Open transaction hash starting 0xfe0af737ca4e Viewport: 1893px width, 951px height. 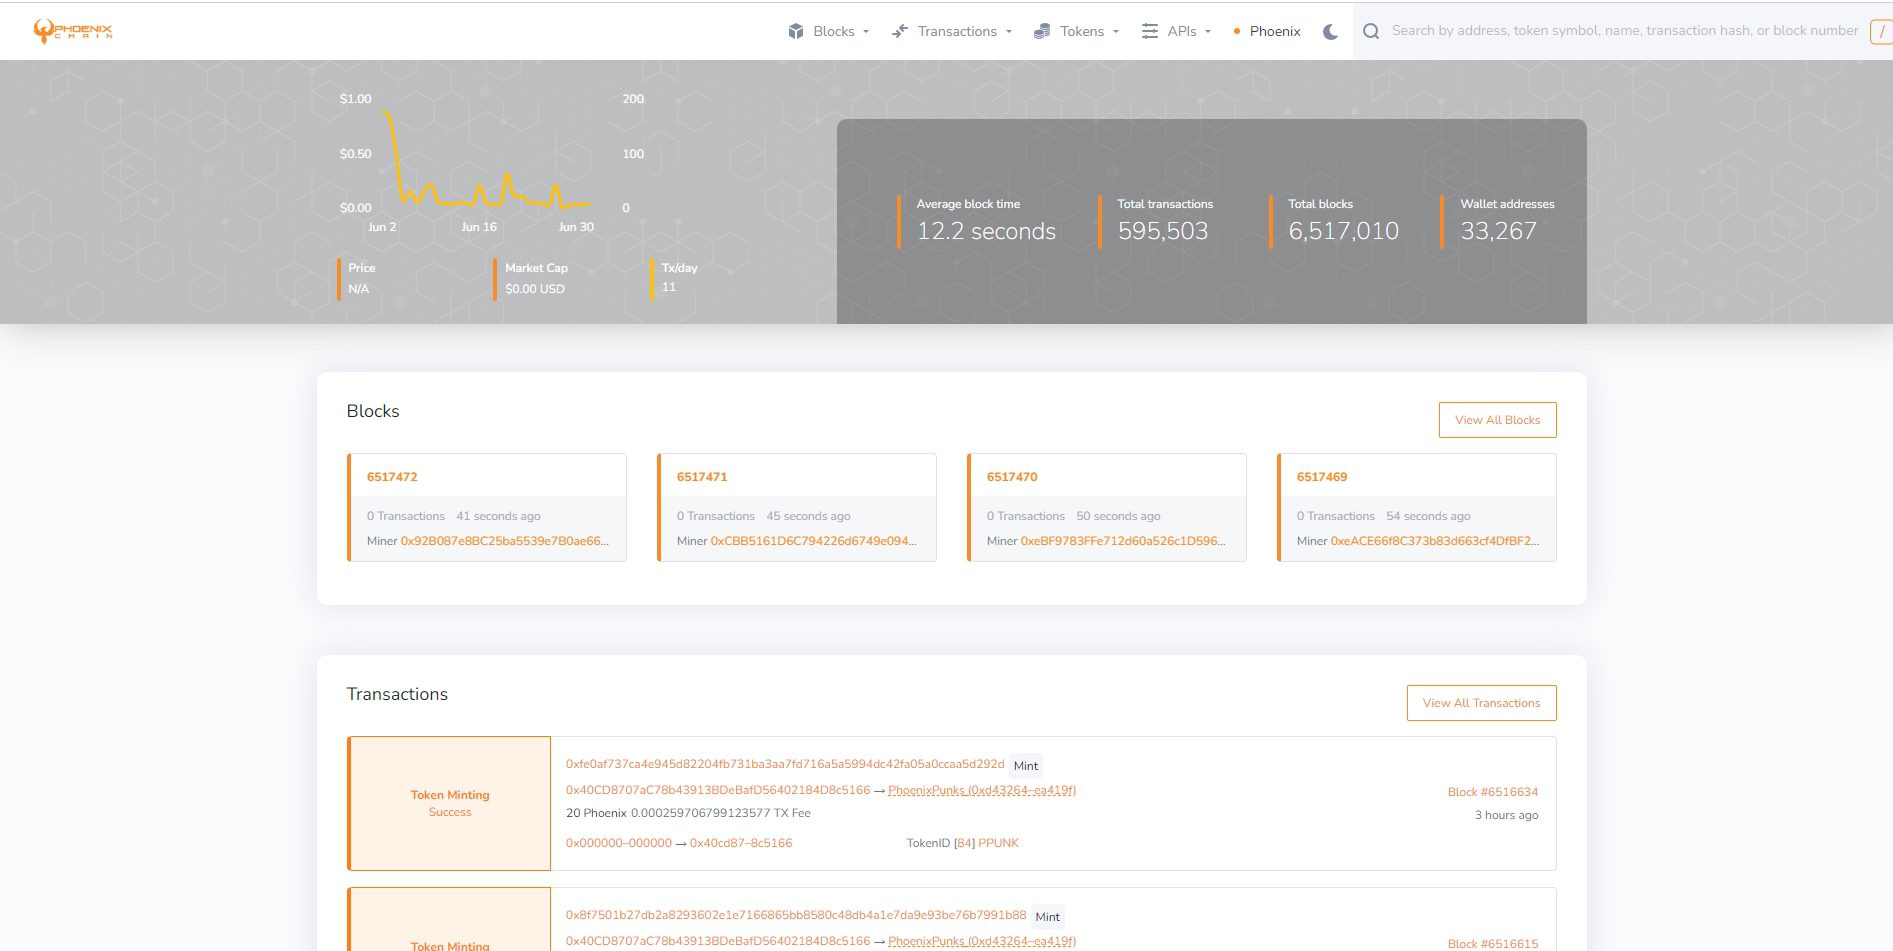(x=785, y=764)
